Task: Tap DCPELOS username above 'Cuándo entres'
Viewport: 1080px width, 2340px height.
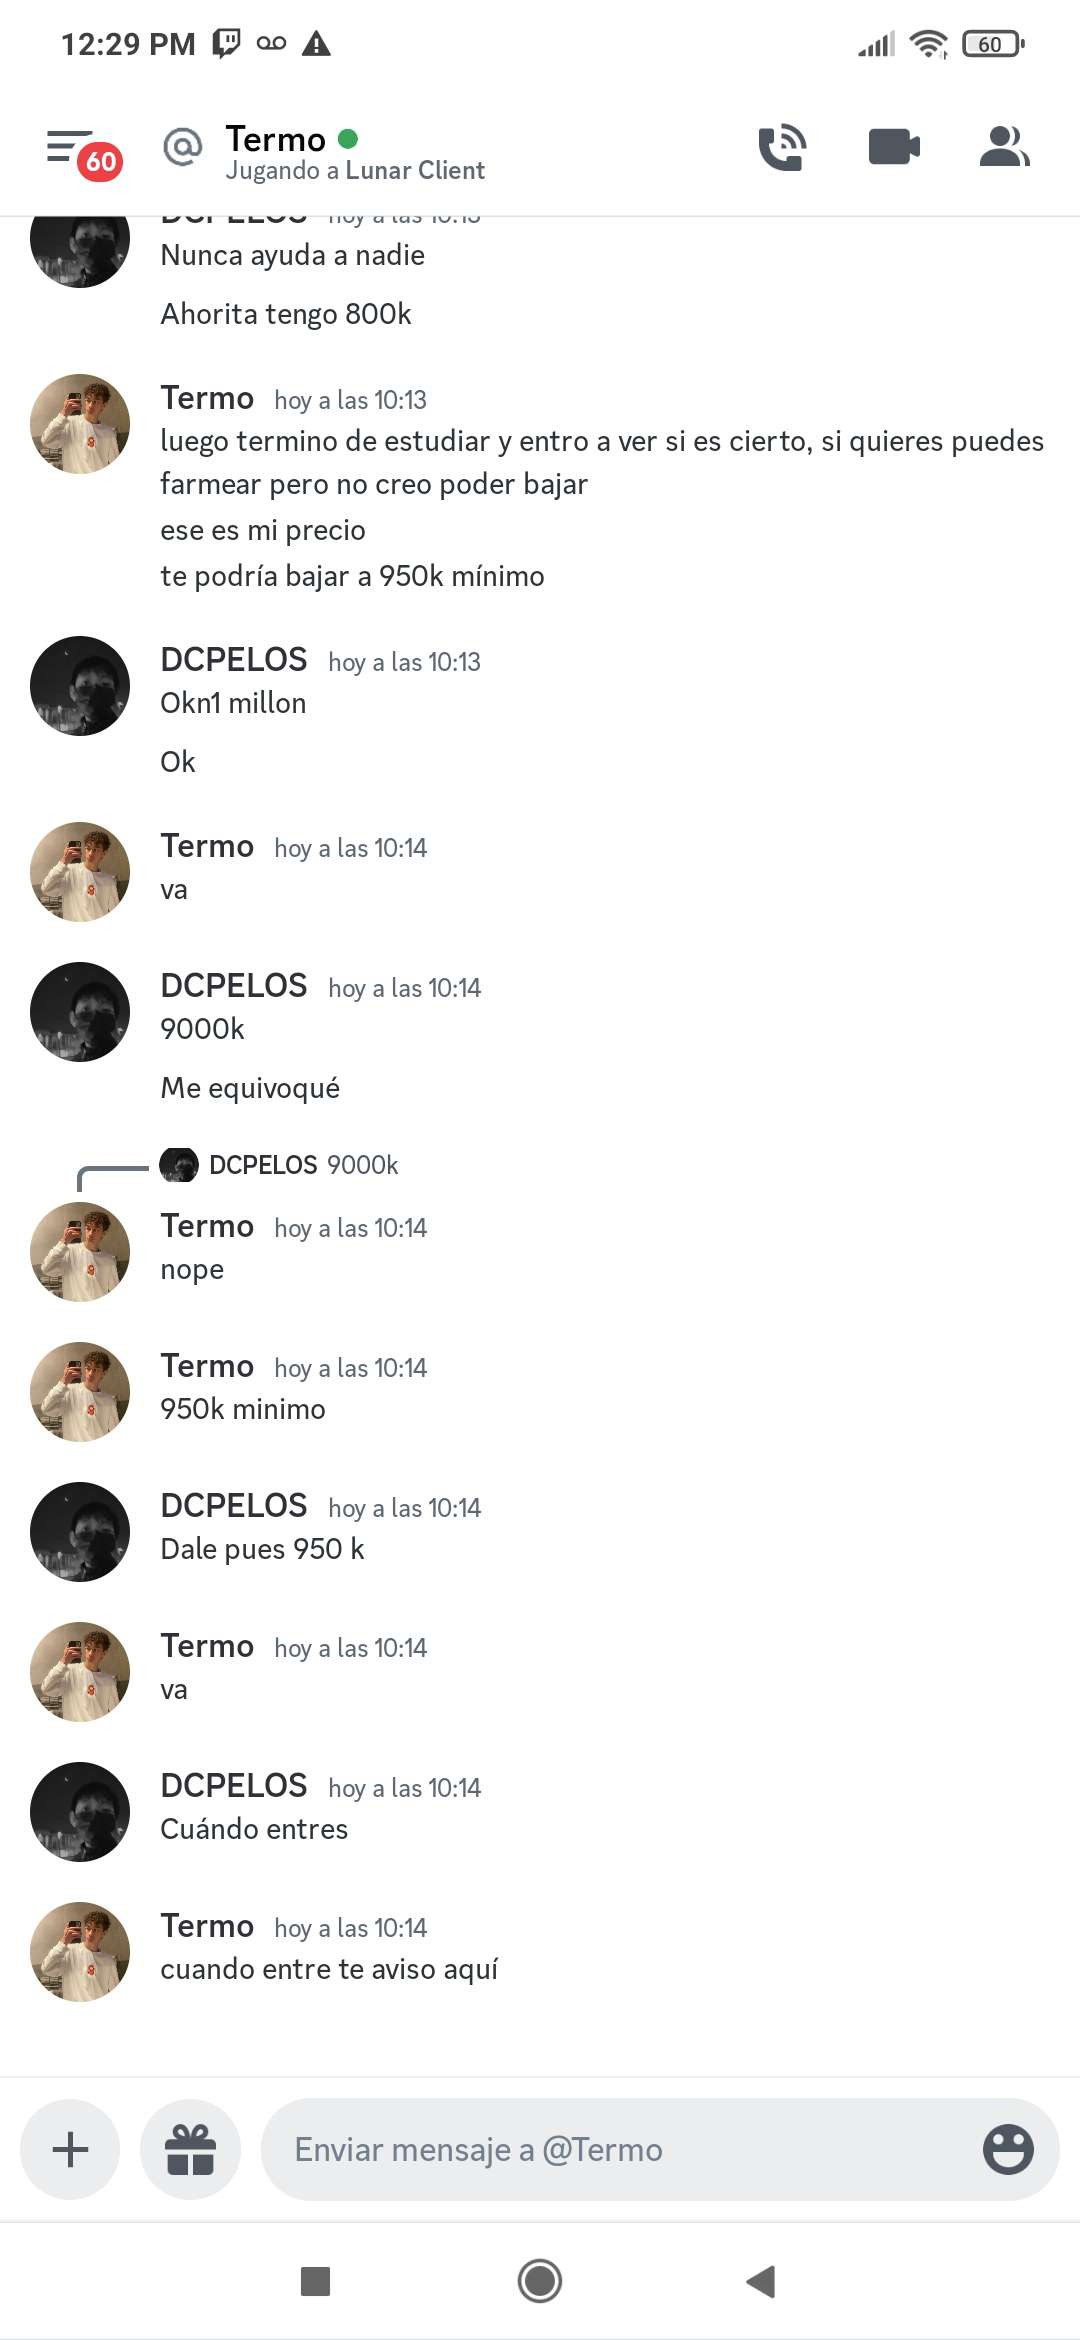Action: (x=234, y=1785)
